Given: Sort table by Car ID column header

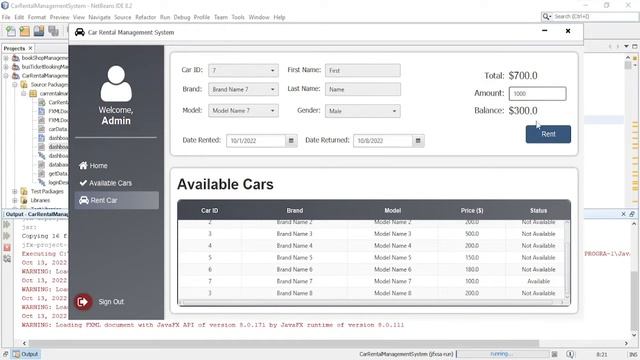Looking at the screenshot, I should (209, 211).
